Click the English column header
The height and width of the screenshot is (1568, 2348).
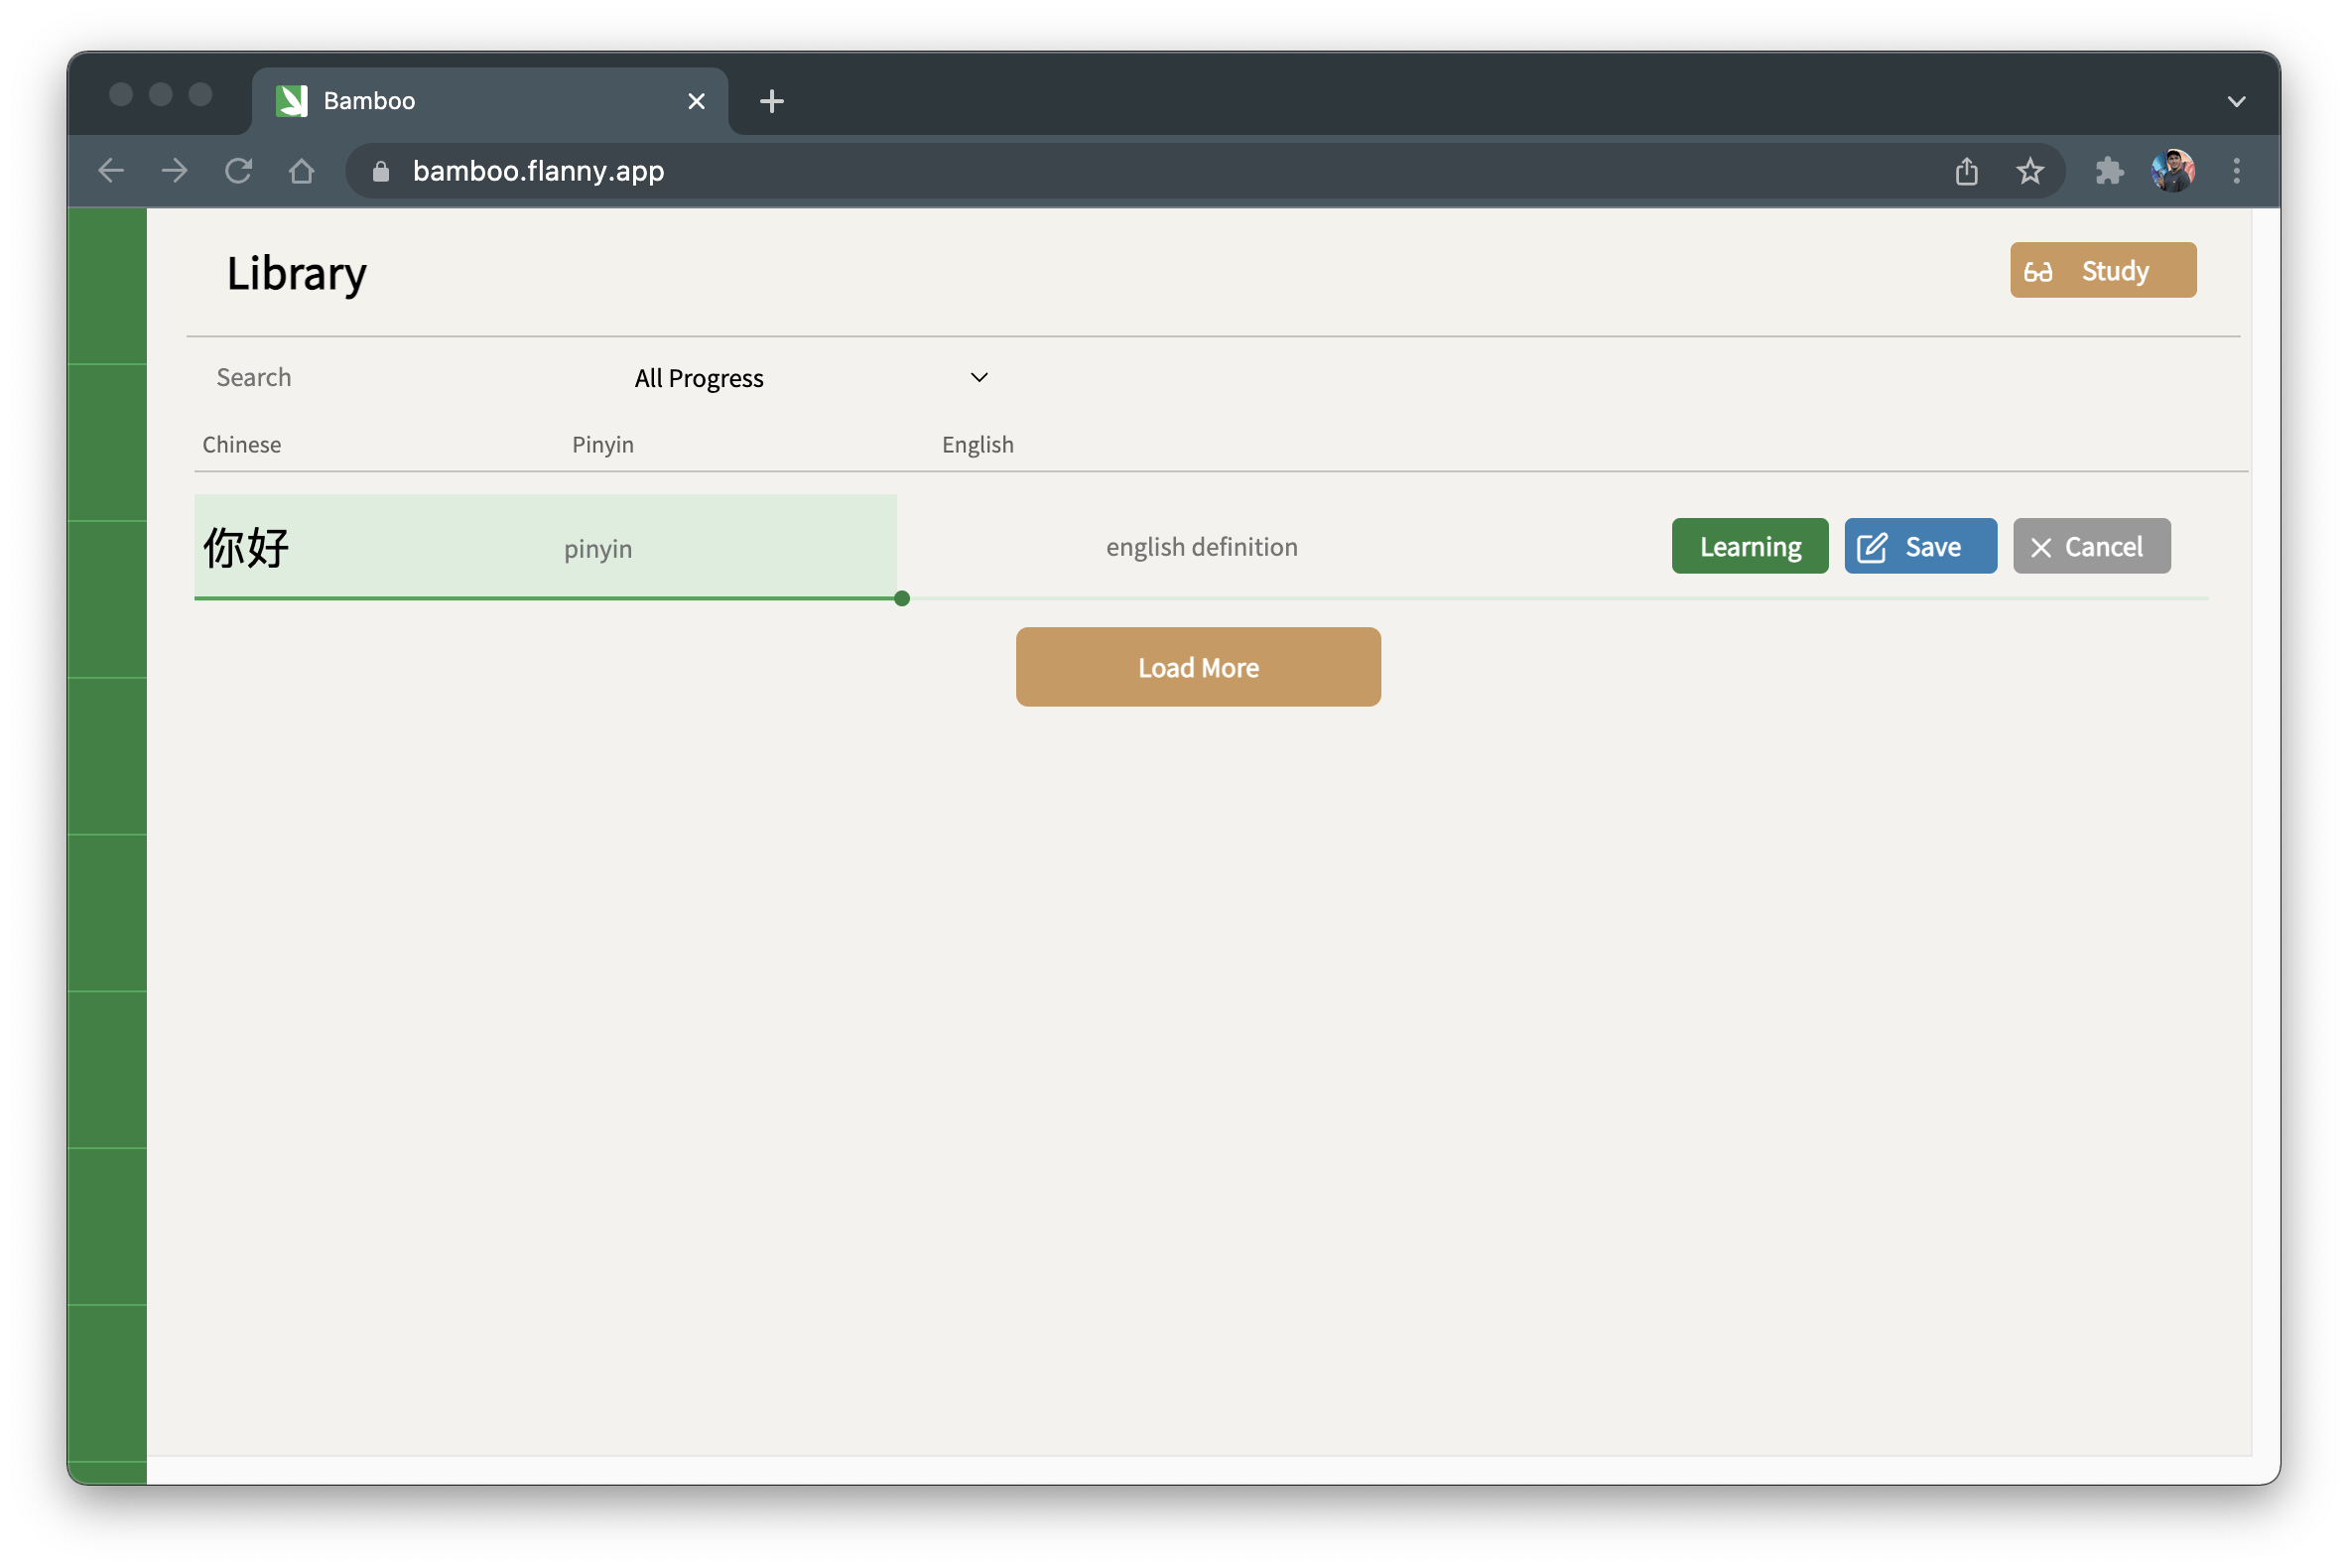pyautogui.click(x=978, y=443)
